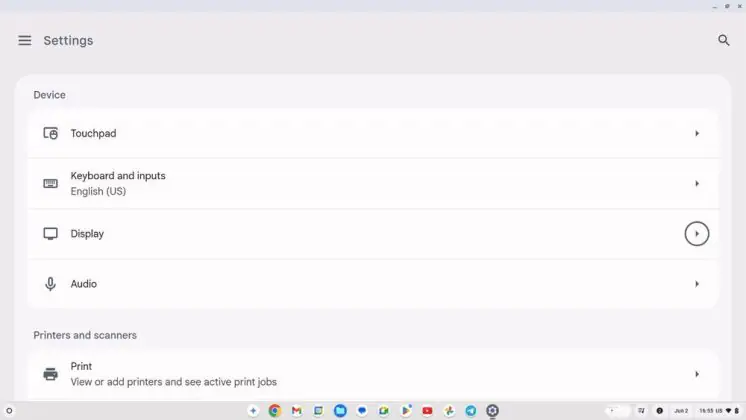Open the Display row
This screenshot has height=420, width=746.
point(373,234)
